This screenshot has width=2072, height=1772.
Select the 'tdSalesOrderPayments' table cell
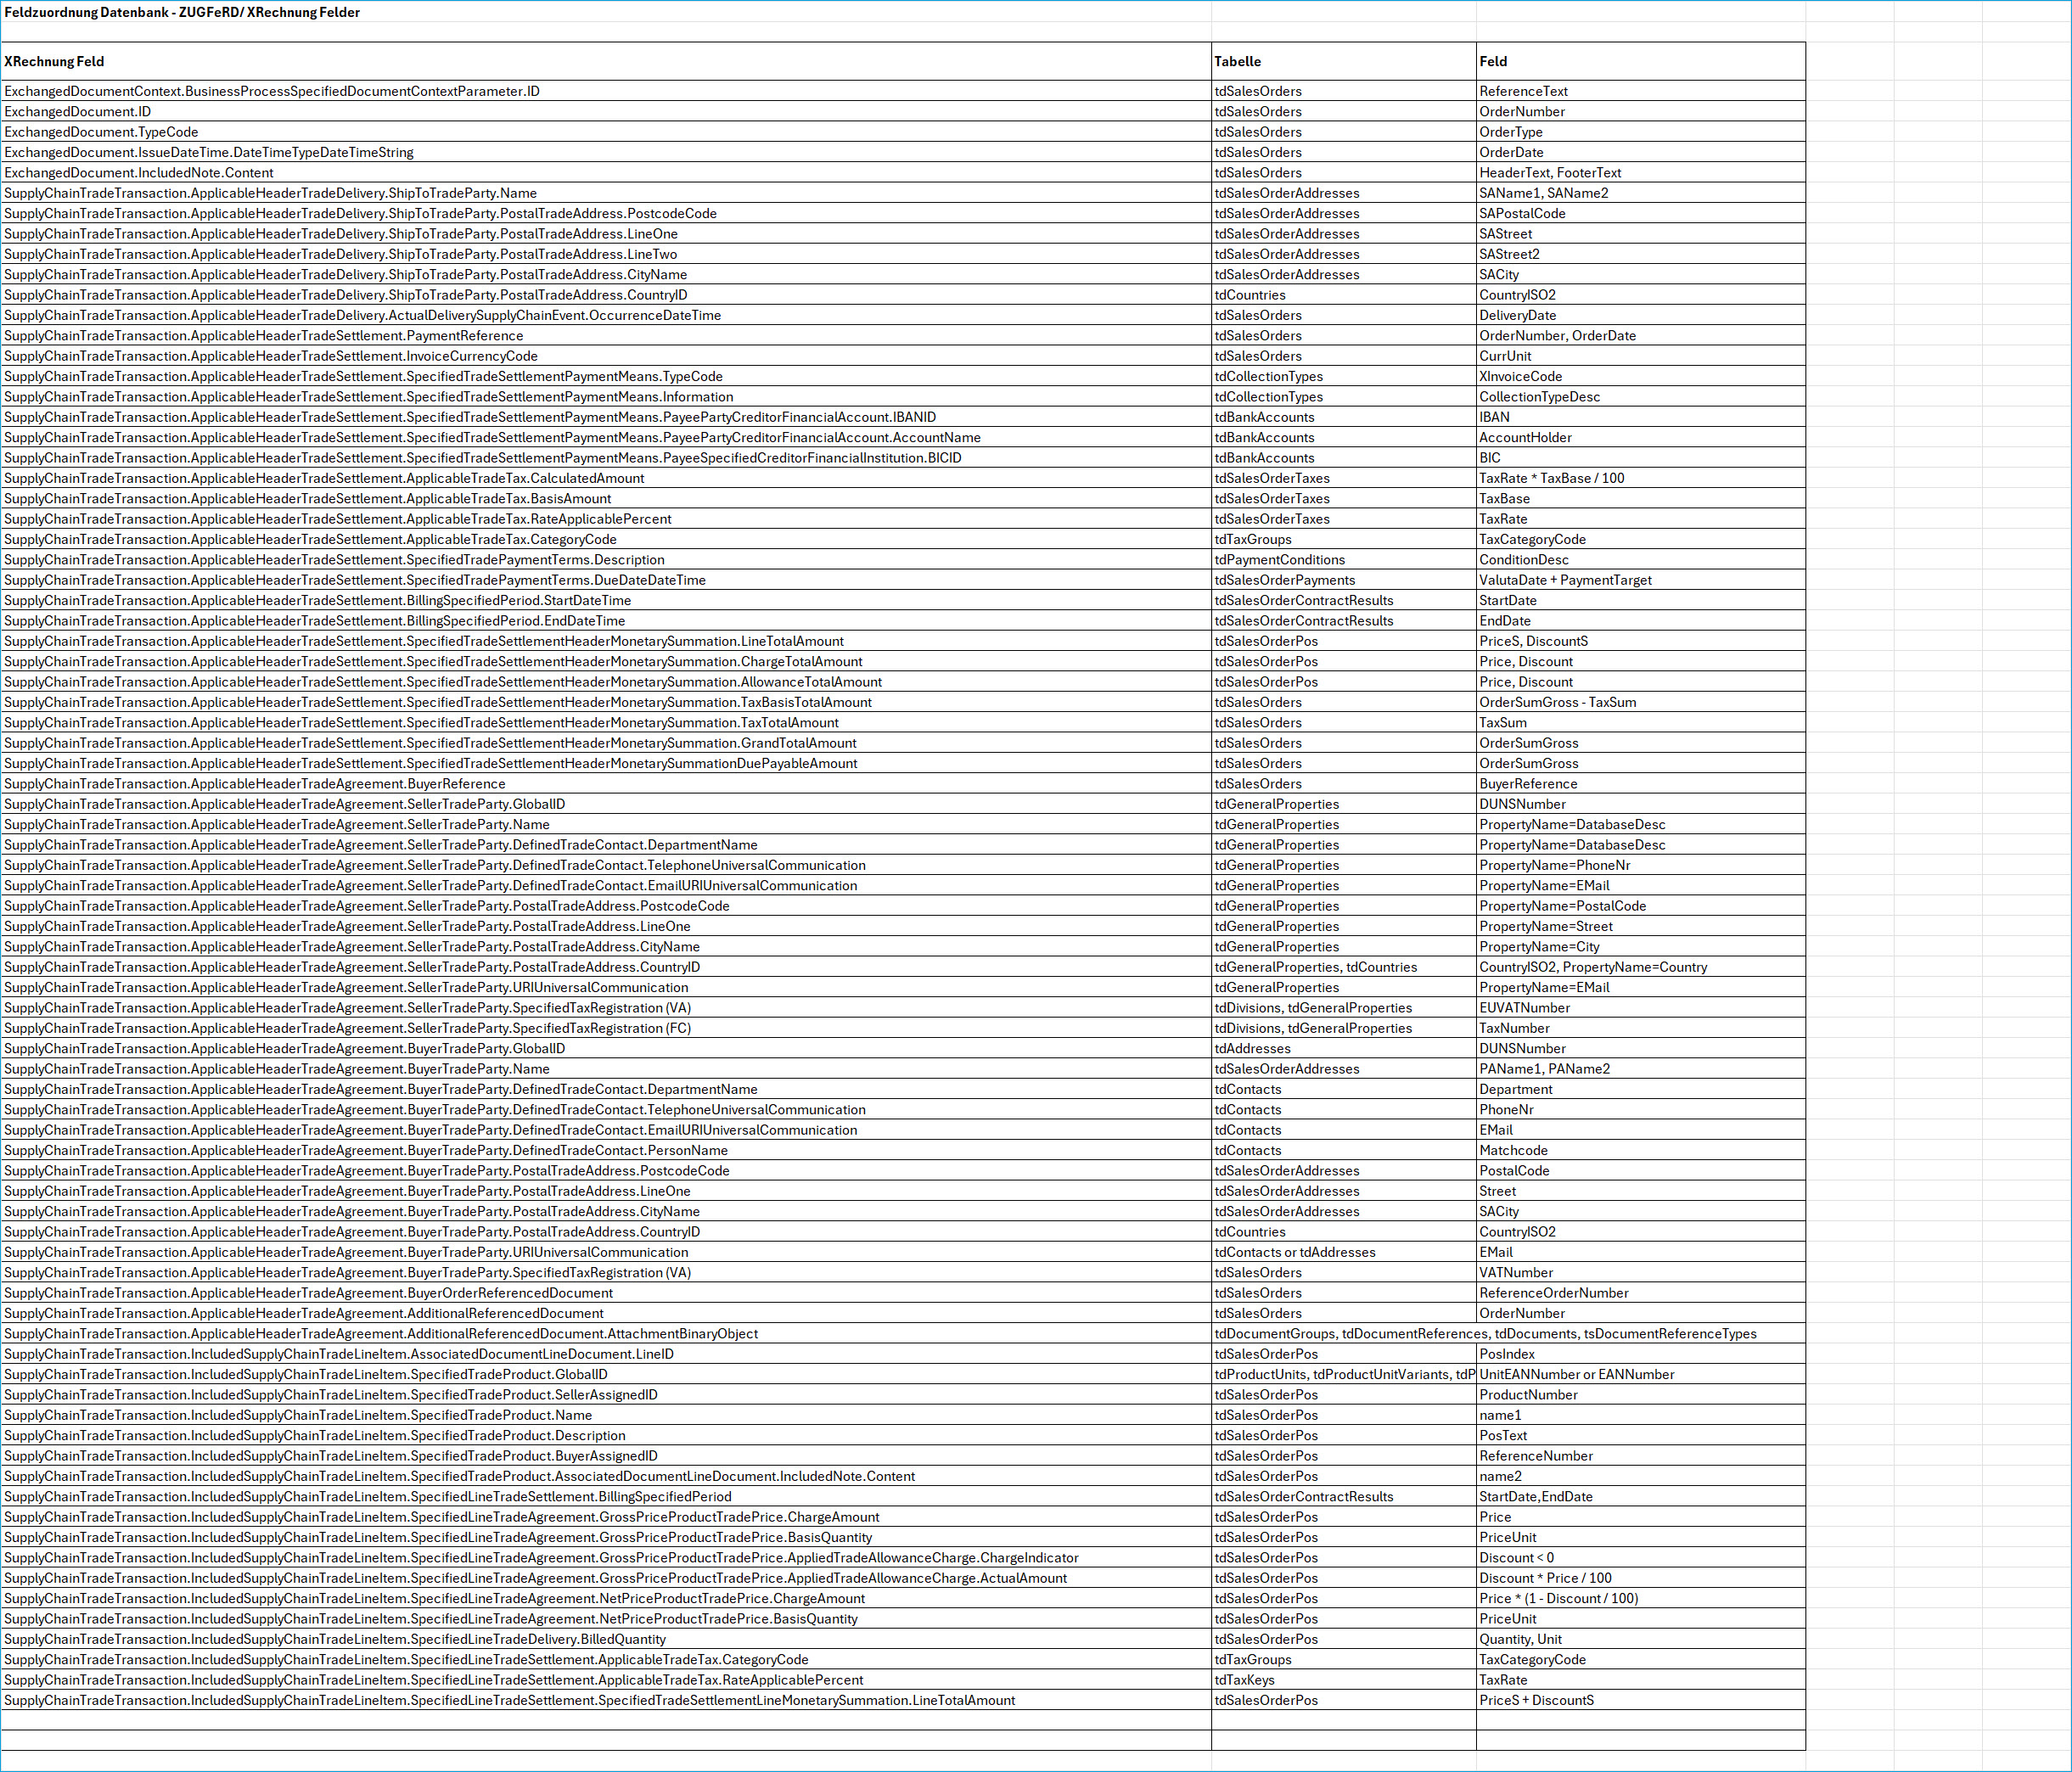pyautogui.click(x=1343, y=580)
